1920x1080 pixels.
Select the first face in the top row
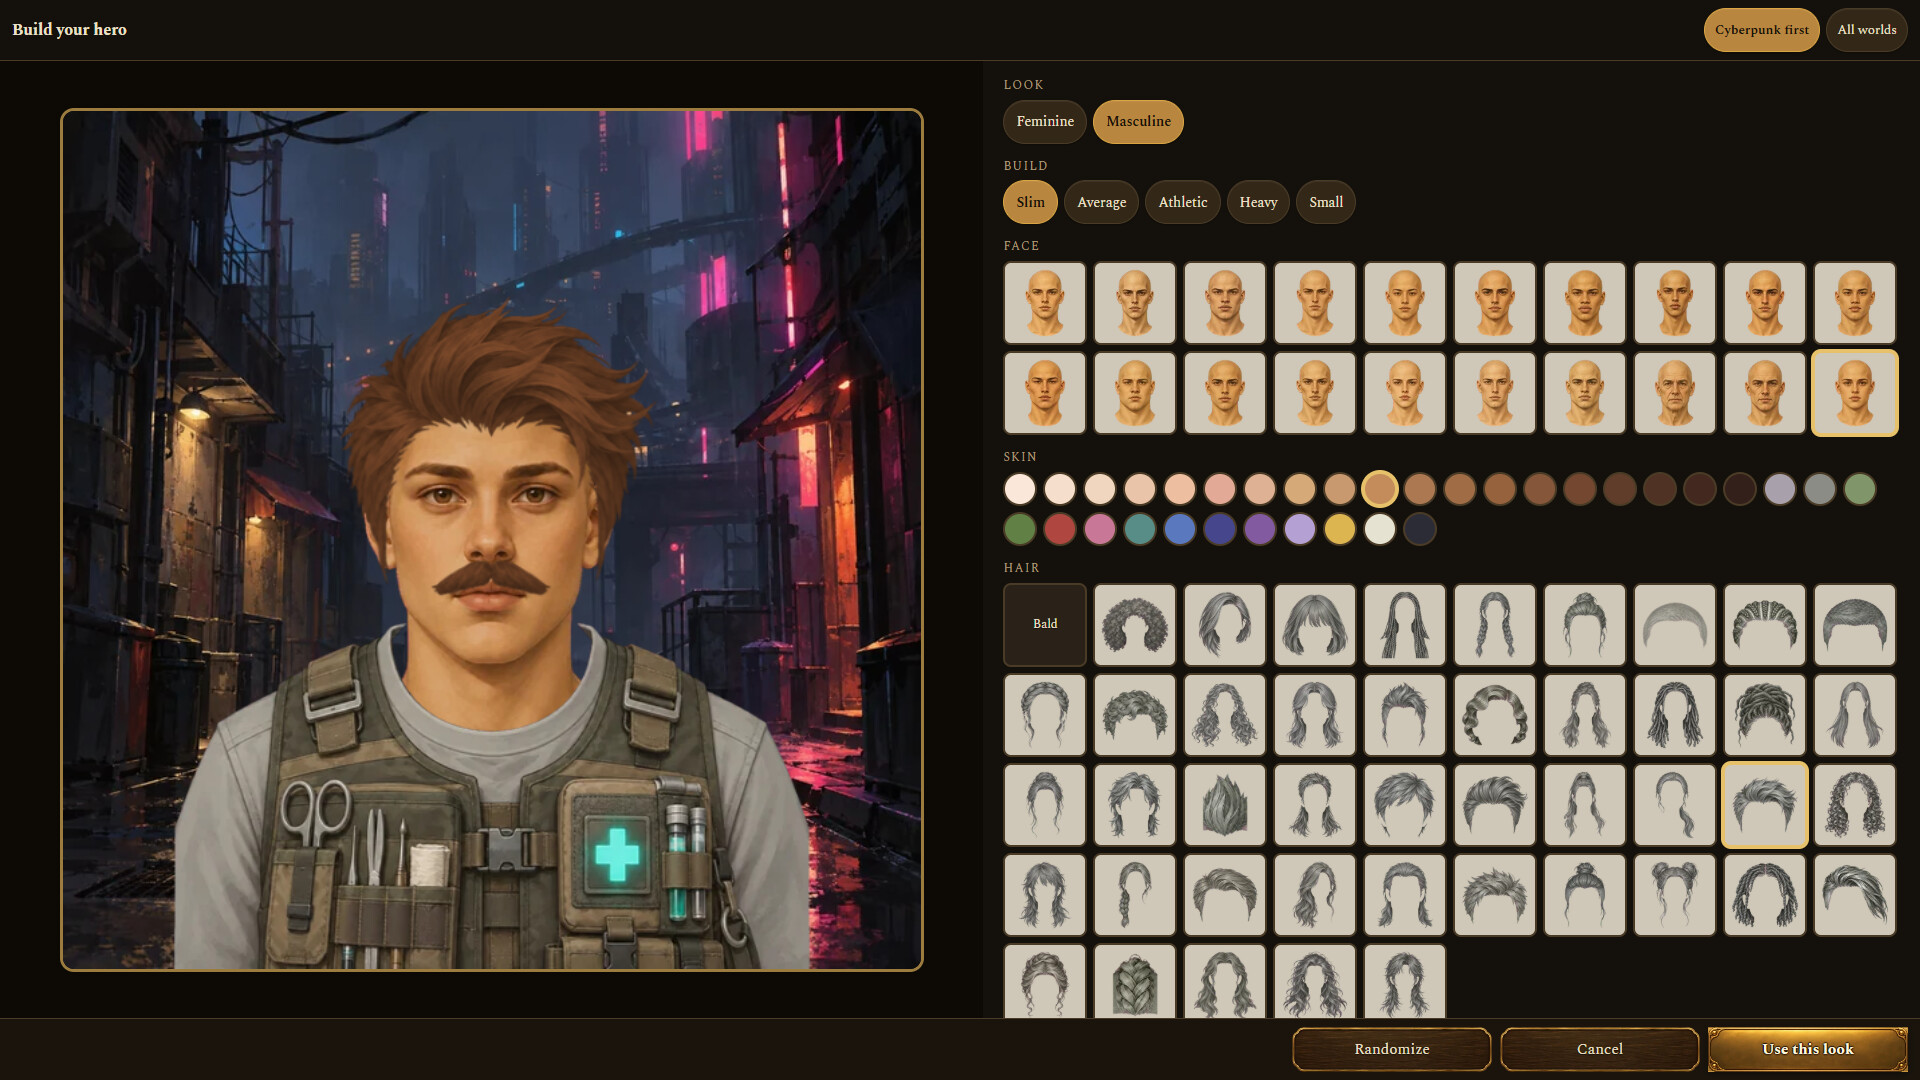pyautogui.click(x=1045, y=303)
